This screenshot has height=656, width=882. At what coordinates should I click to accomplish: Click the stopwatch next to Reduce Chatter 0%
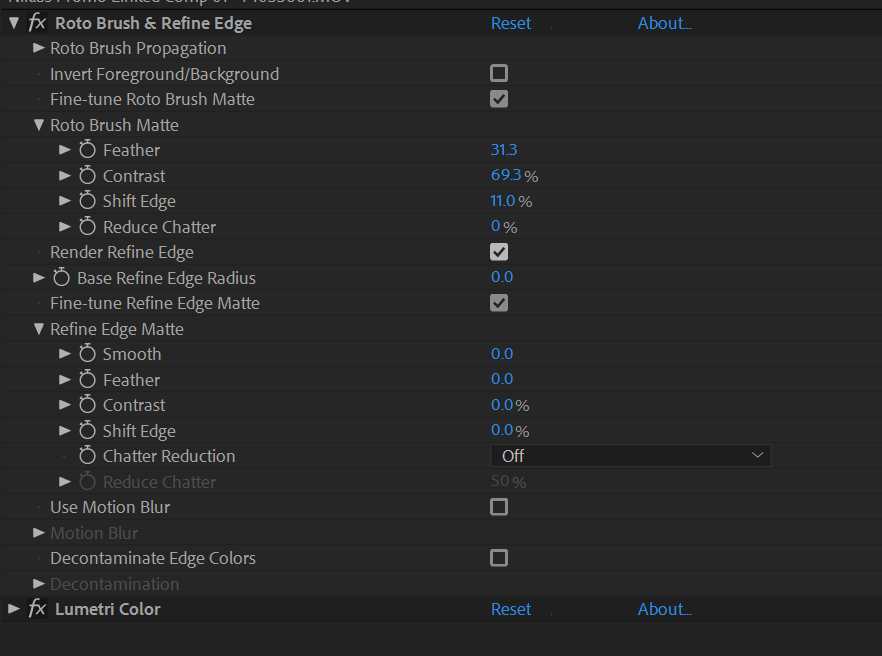[87, 227]
